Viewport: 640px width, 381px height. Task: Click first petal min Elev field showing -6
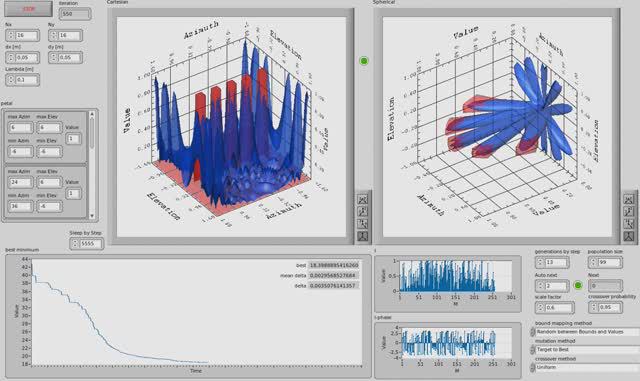(x=49, y=152)
